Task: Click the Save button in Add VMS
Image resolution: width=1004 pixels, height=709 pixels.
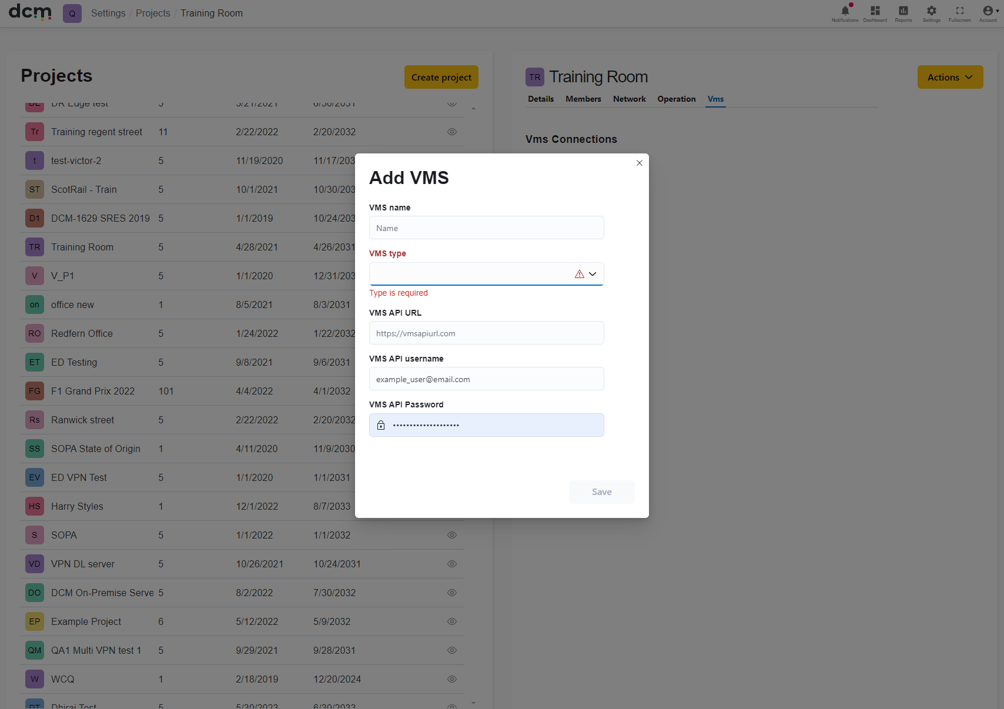Action: point(601,492)
